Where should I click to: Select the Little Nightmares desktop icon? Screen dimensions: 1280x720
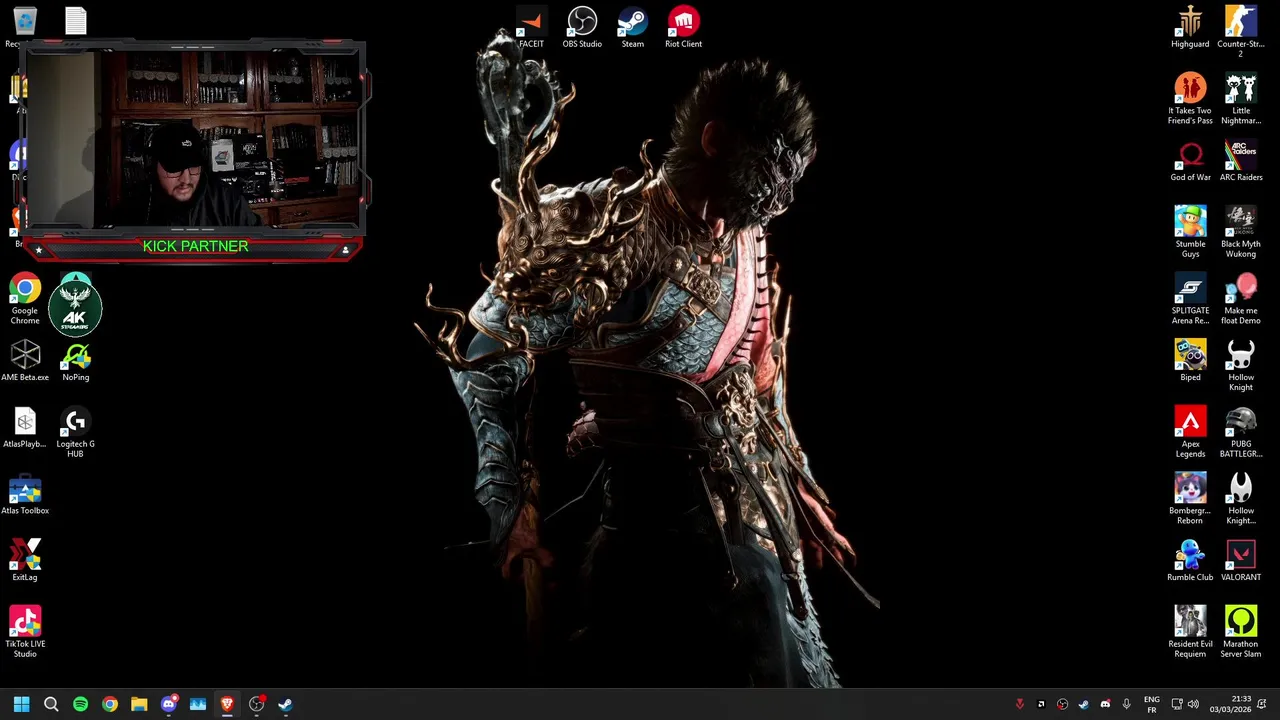click(1241, 99)
